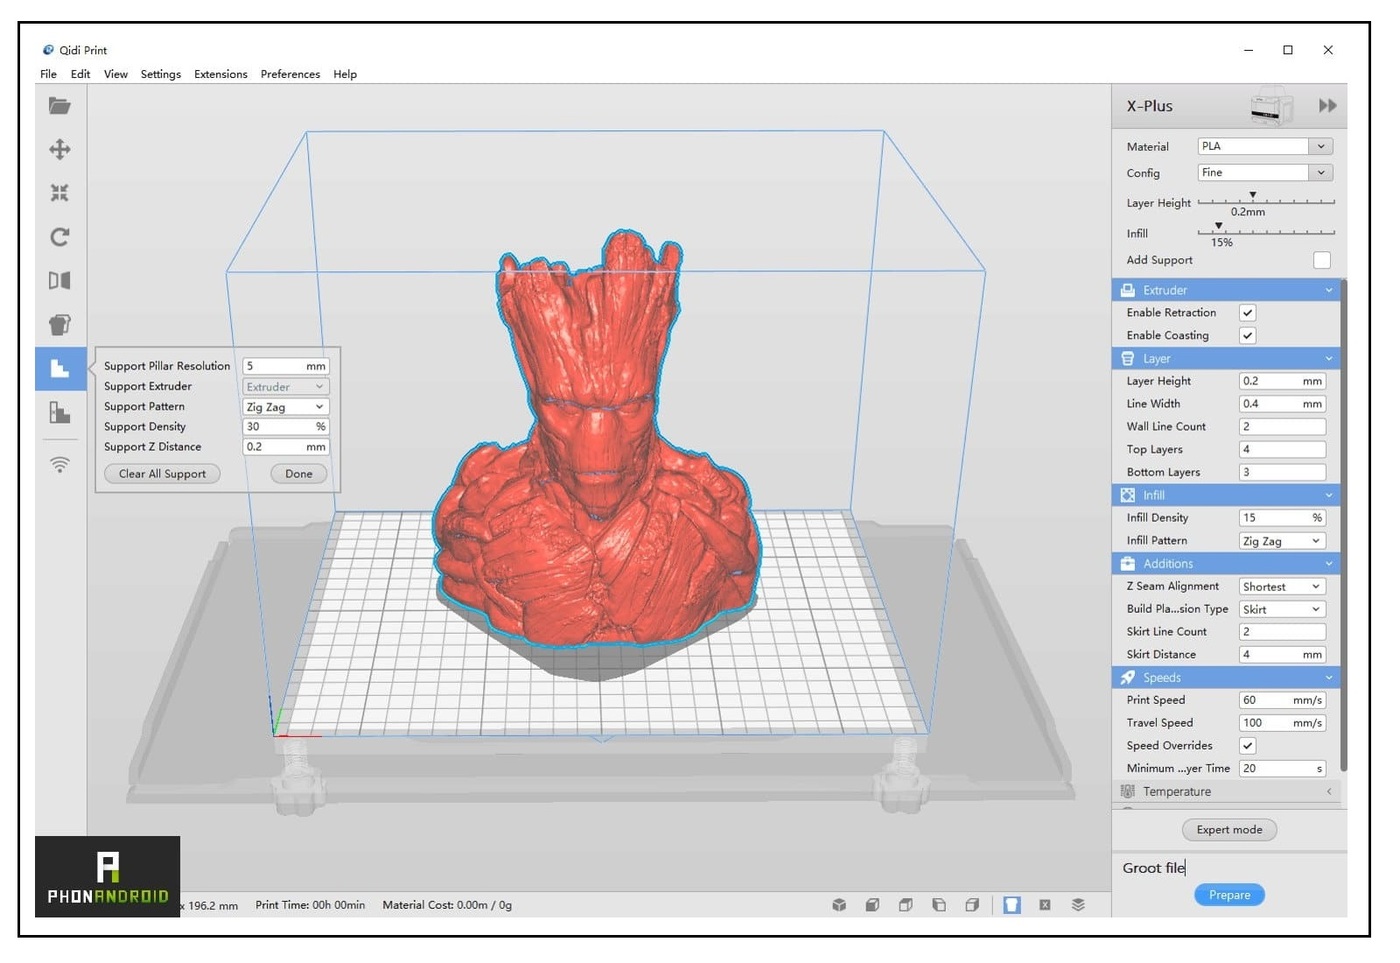
Task: Click the Extruder section icon
Action: point(1128,290)
